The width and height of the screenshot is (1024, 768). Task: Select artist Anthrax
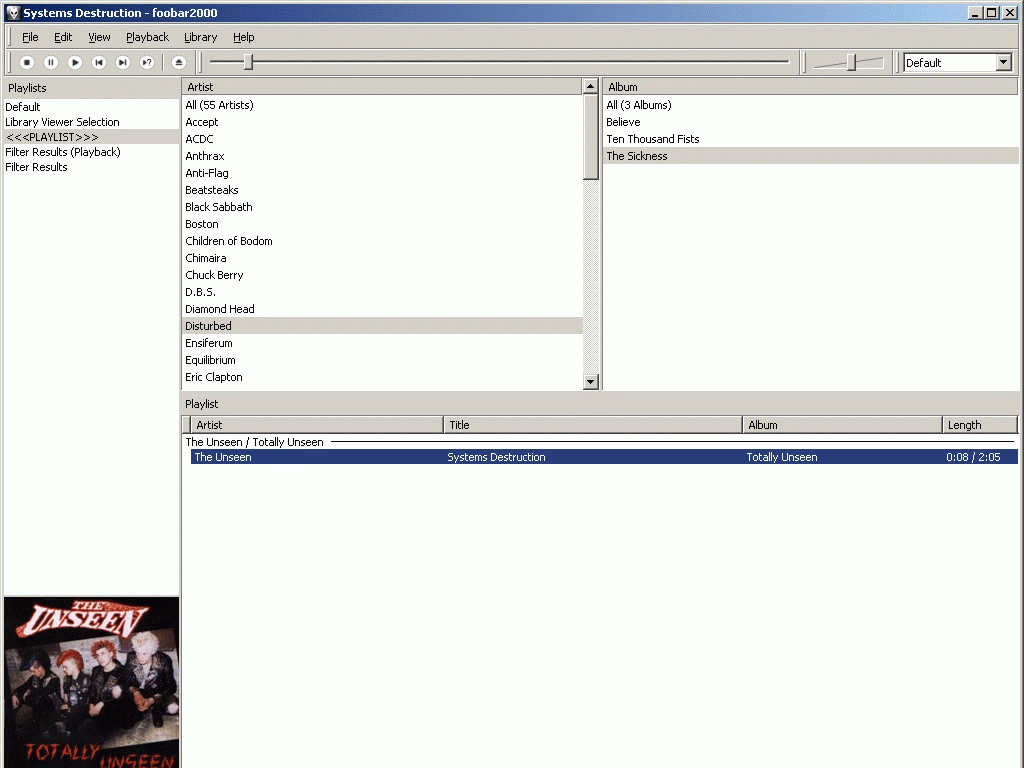point(382,156)
